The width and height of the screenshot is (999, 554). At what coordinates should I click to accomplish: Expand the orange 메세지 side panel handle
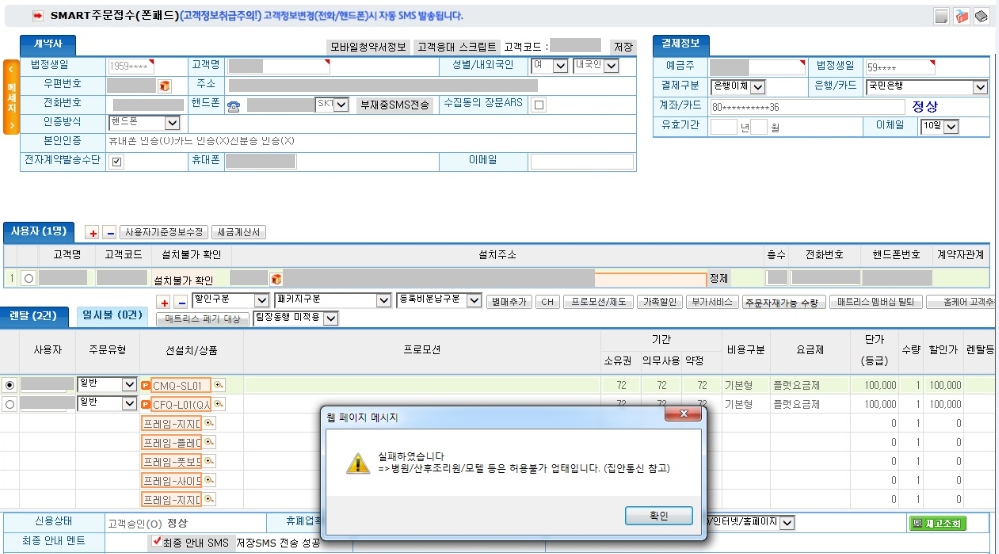pyautogui.click(x=11, y=97)
